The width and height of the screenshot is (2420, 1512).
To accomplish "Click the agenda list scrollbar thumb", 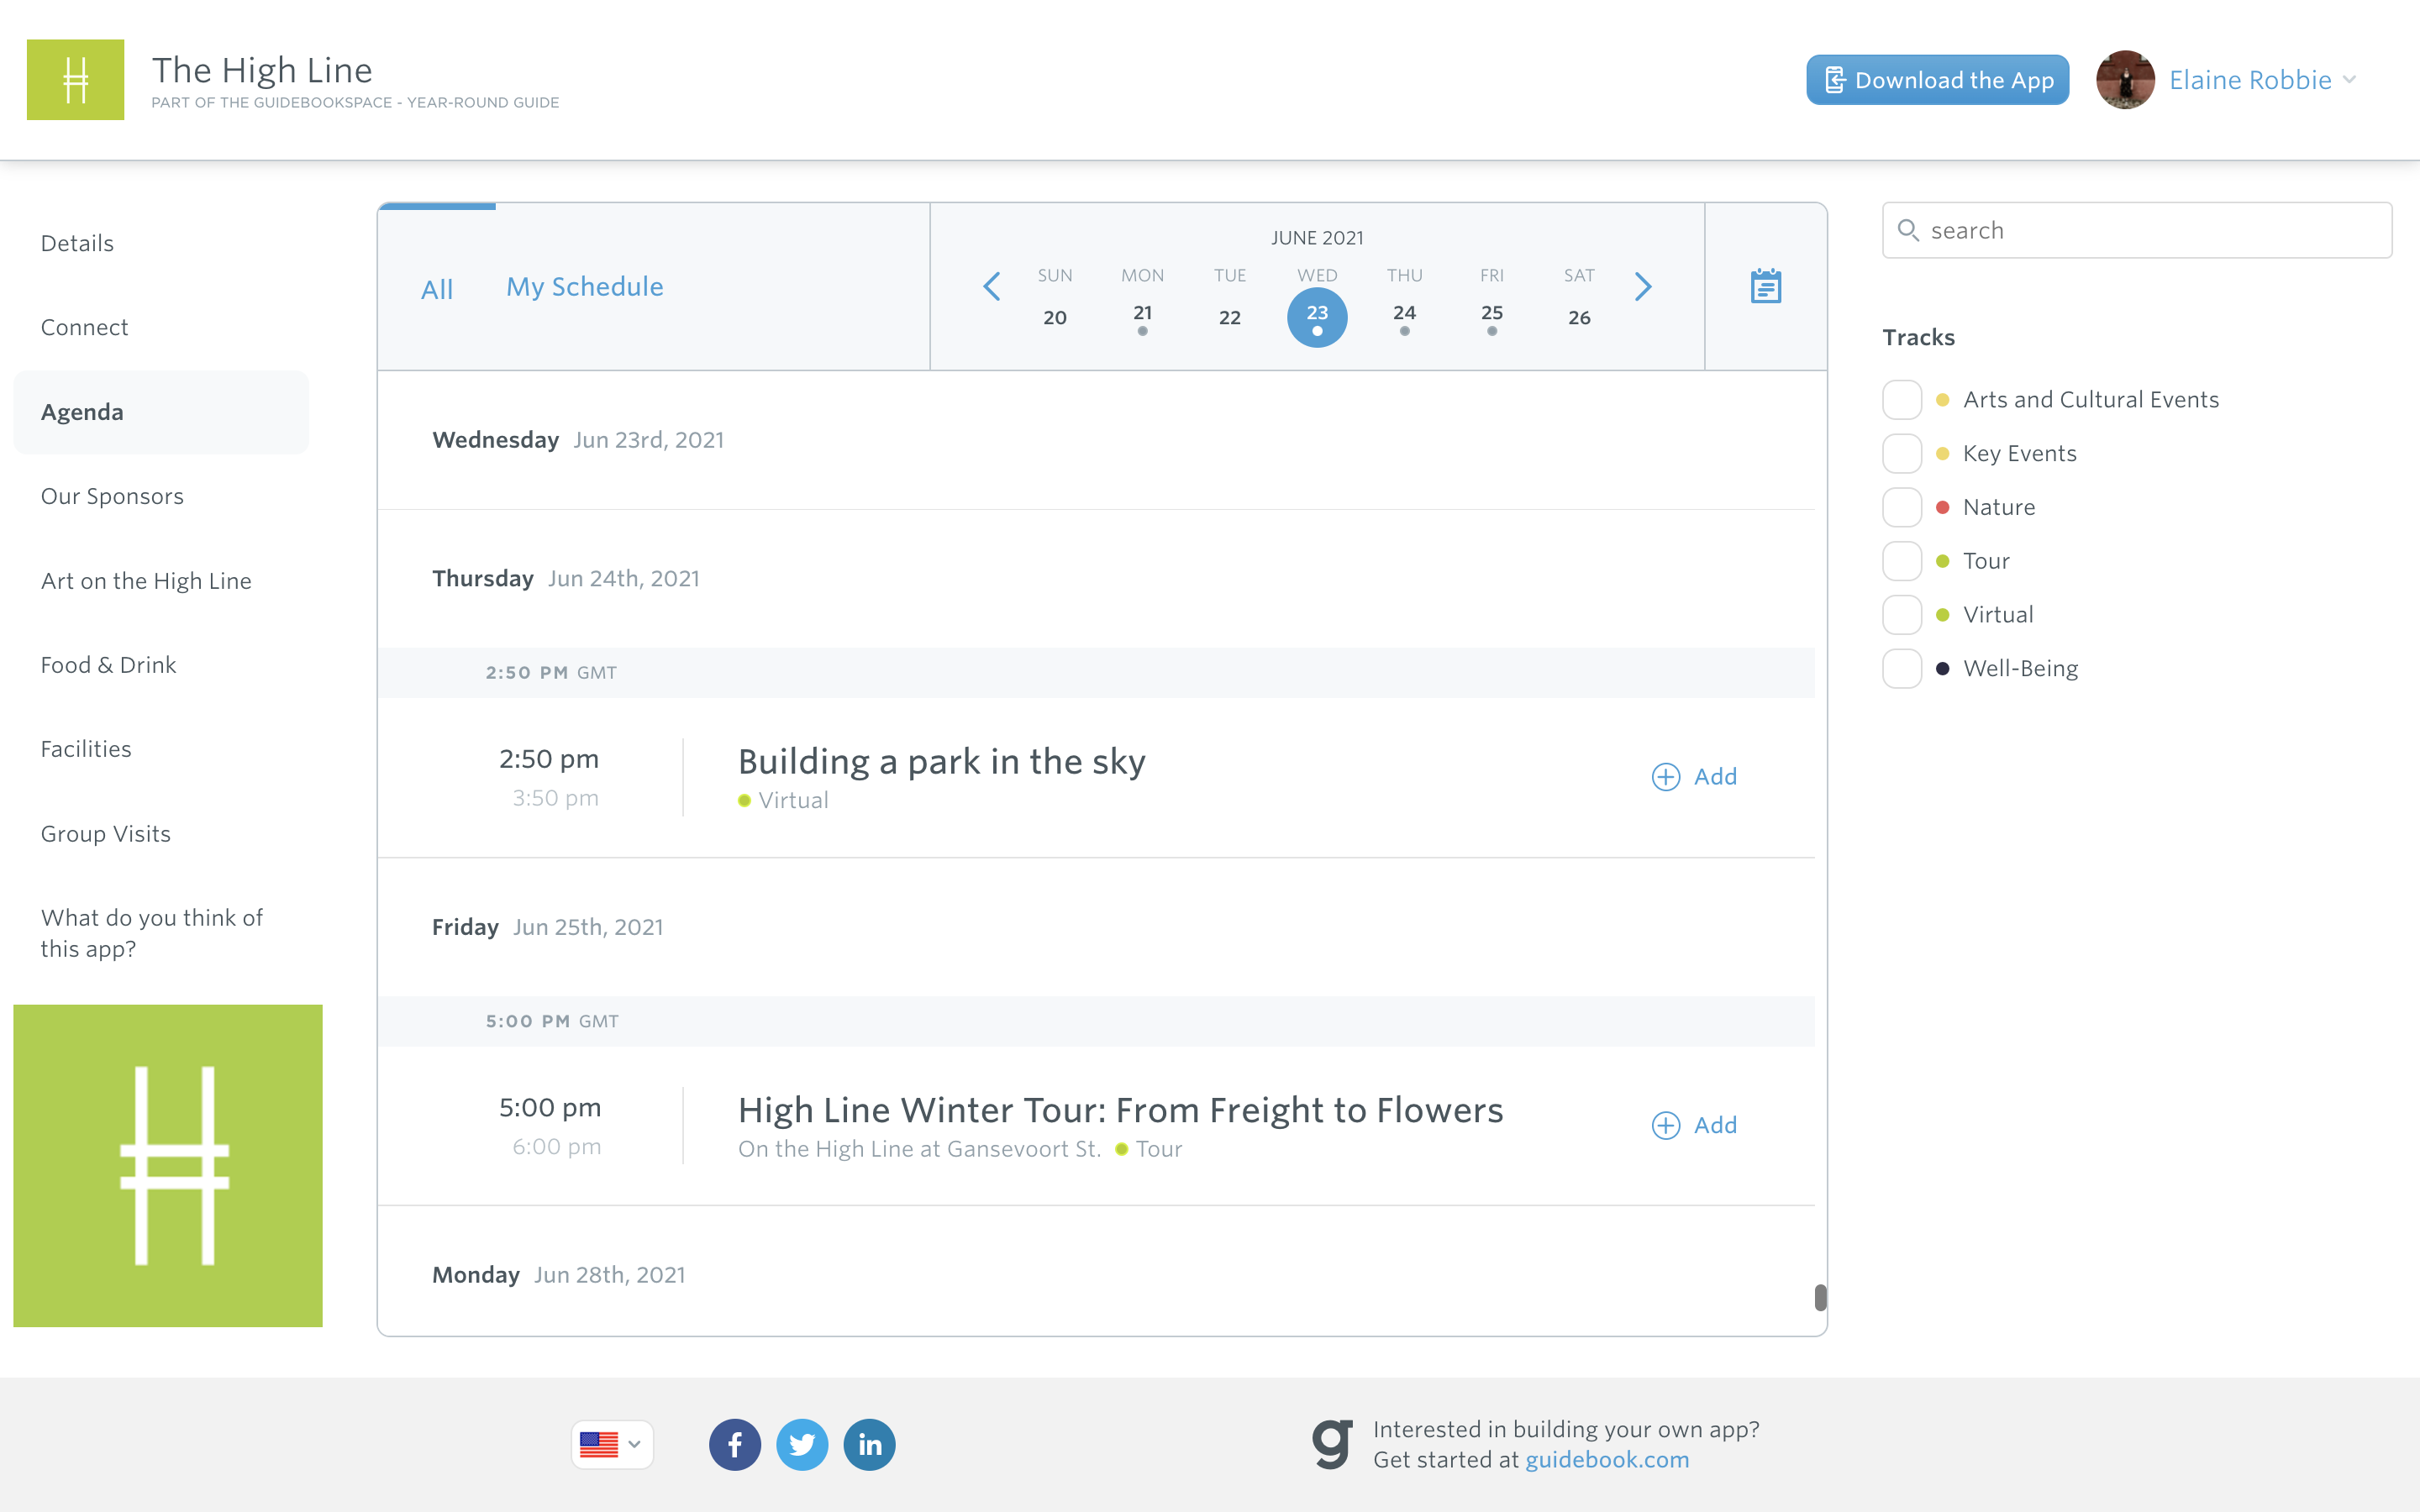I will 1820,1297.
